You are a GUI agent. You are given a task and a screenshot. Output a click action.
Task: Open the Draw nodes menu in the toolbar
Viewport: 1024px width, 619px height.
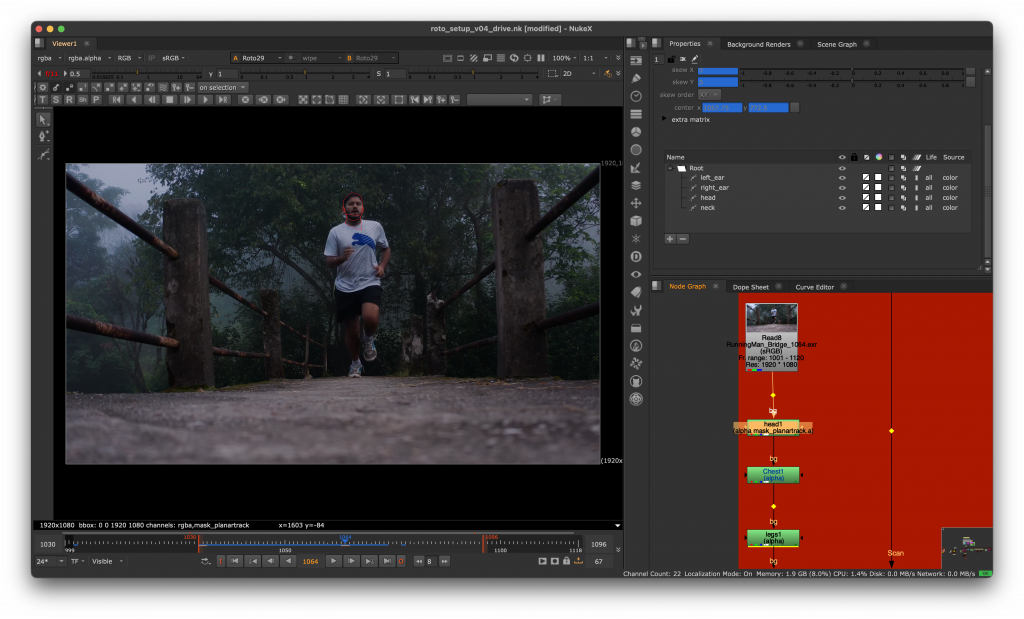pos(636,78)
